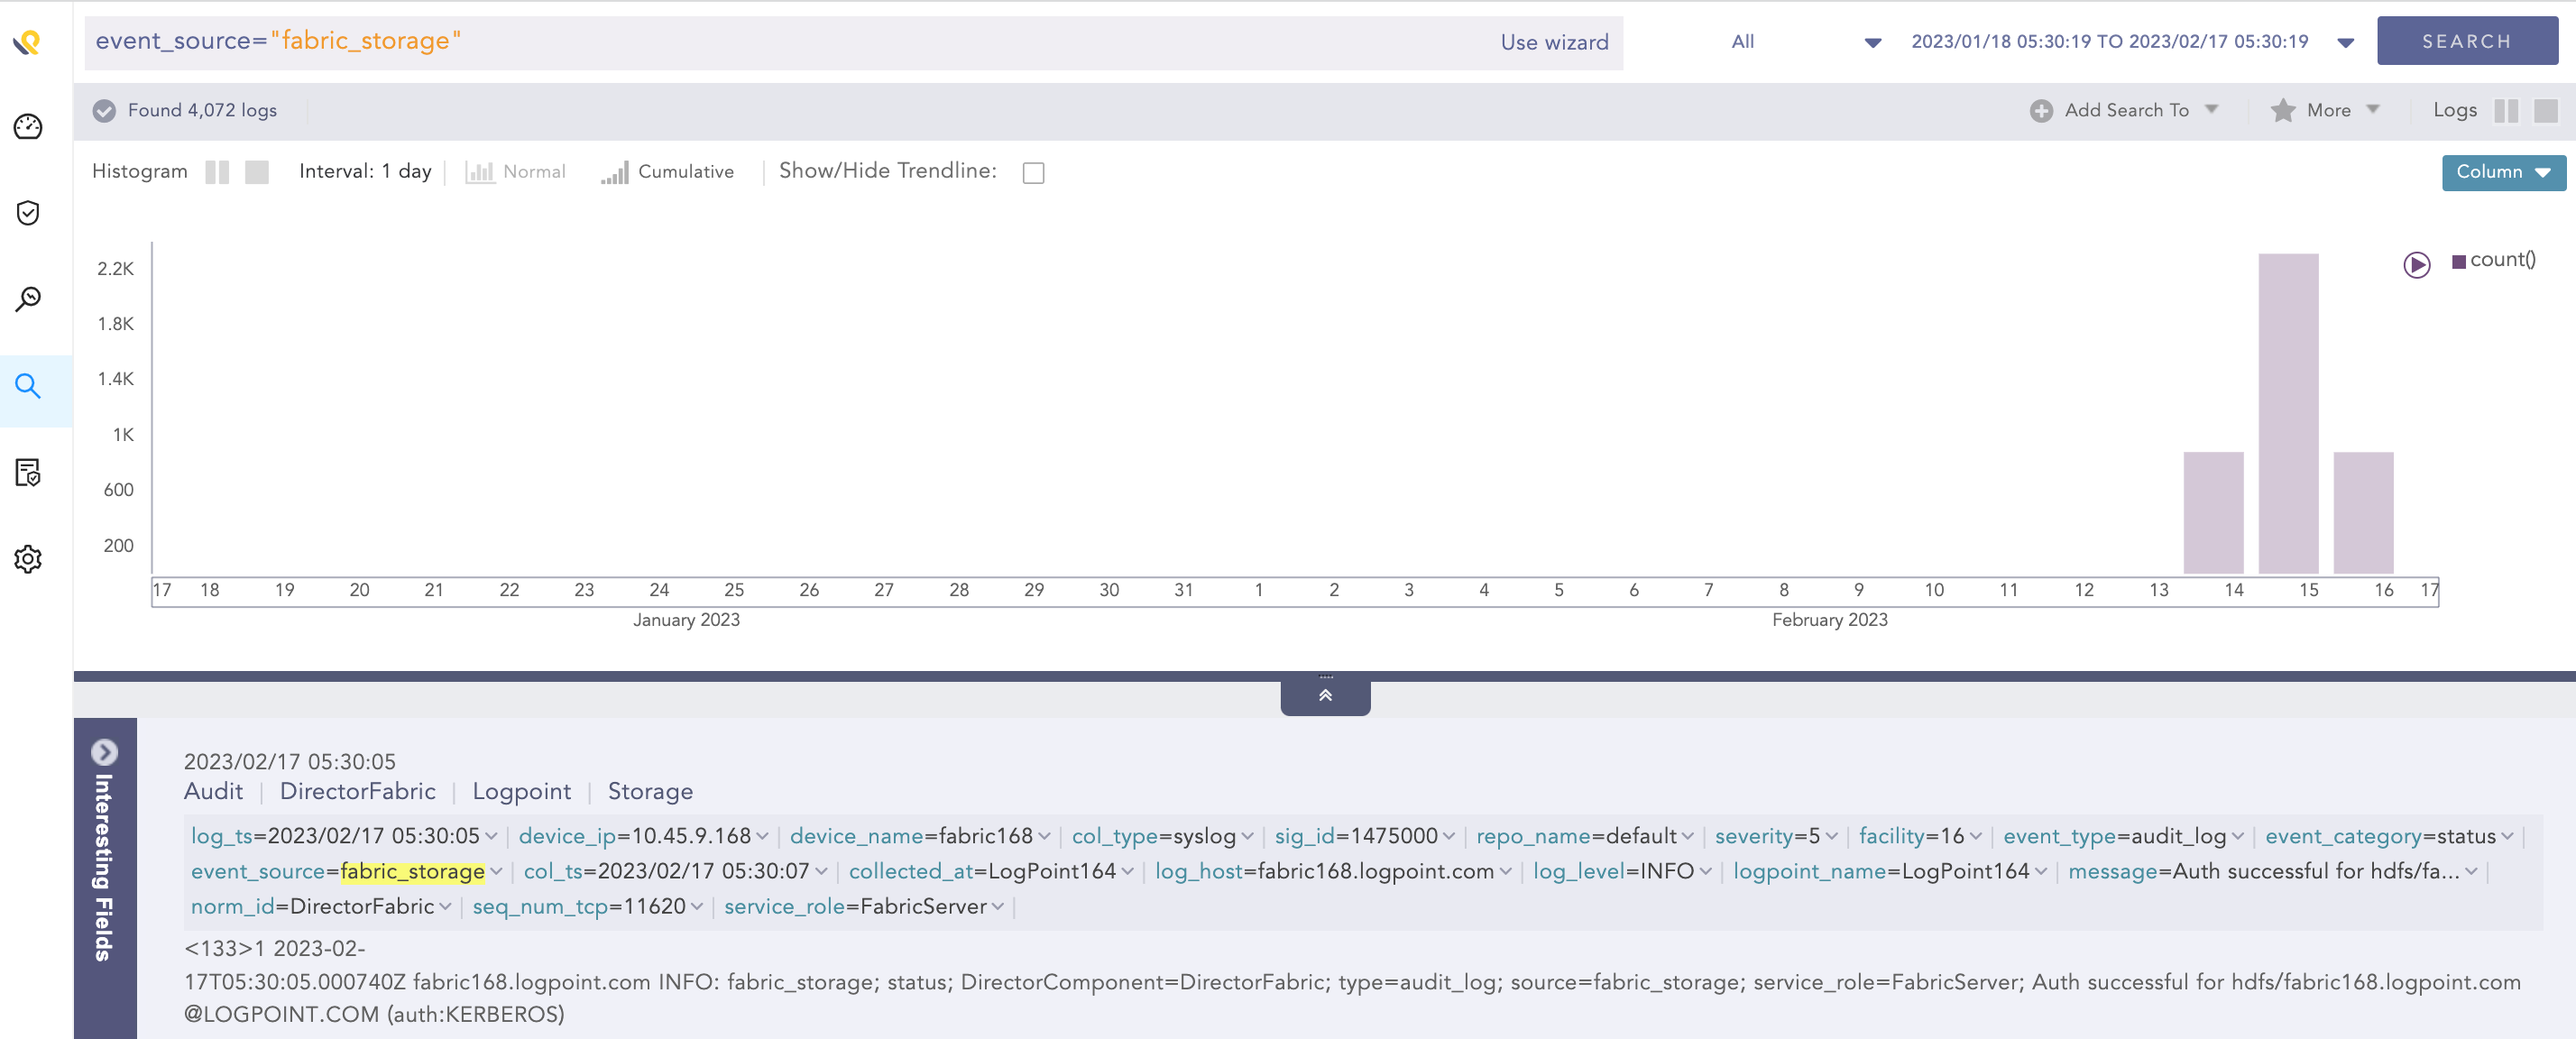Select the Search icon in the left sidebar

coord(27,388)
